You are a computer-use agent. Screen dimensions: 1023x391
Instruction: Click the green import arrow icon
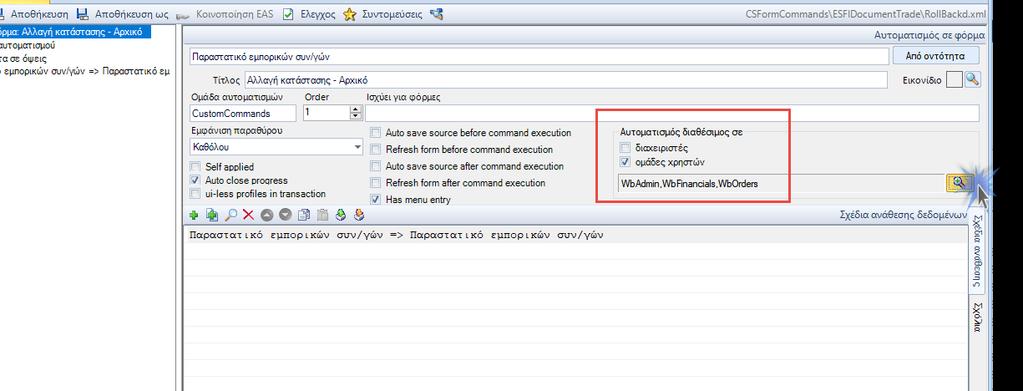pyautogui.click(x=340, y=214)
